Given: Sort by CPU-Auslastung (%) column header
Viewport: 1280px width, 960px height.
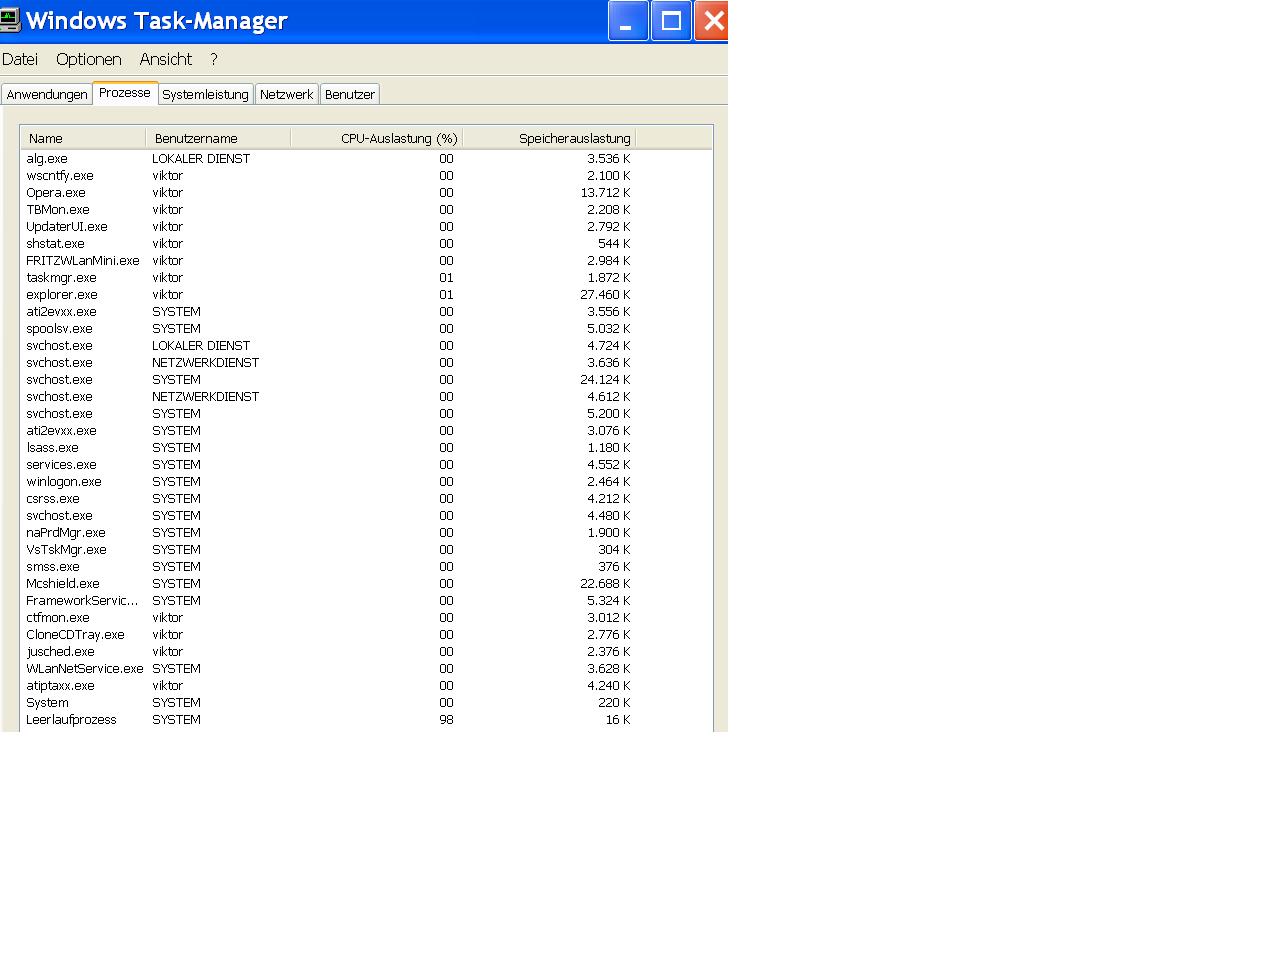Looking at the screenshot, I should (x=377, y=138).
